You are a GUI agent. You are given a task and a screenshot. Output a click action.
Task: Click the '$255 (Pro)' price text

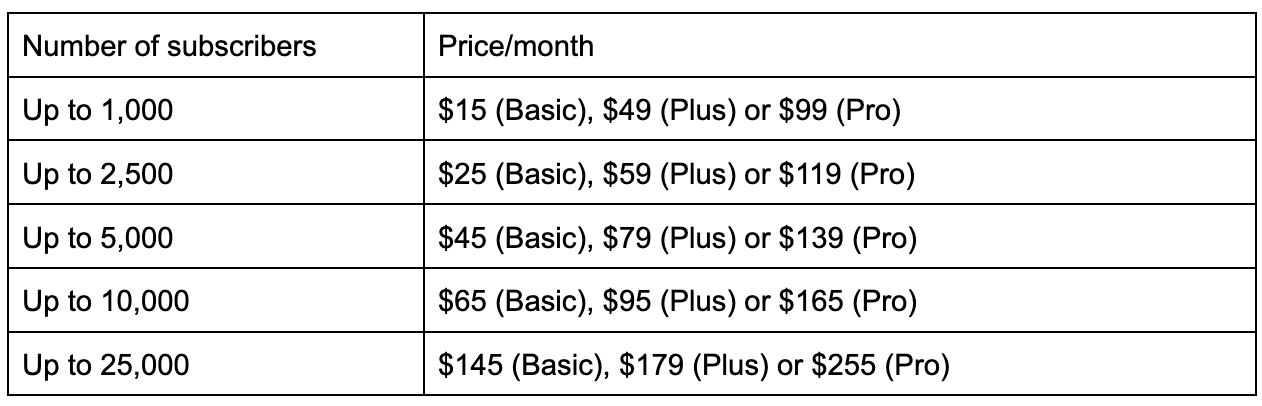[880, 365]
